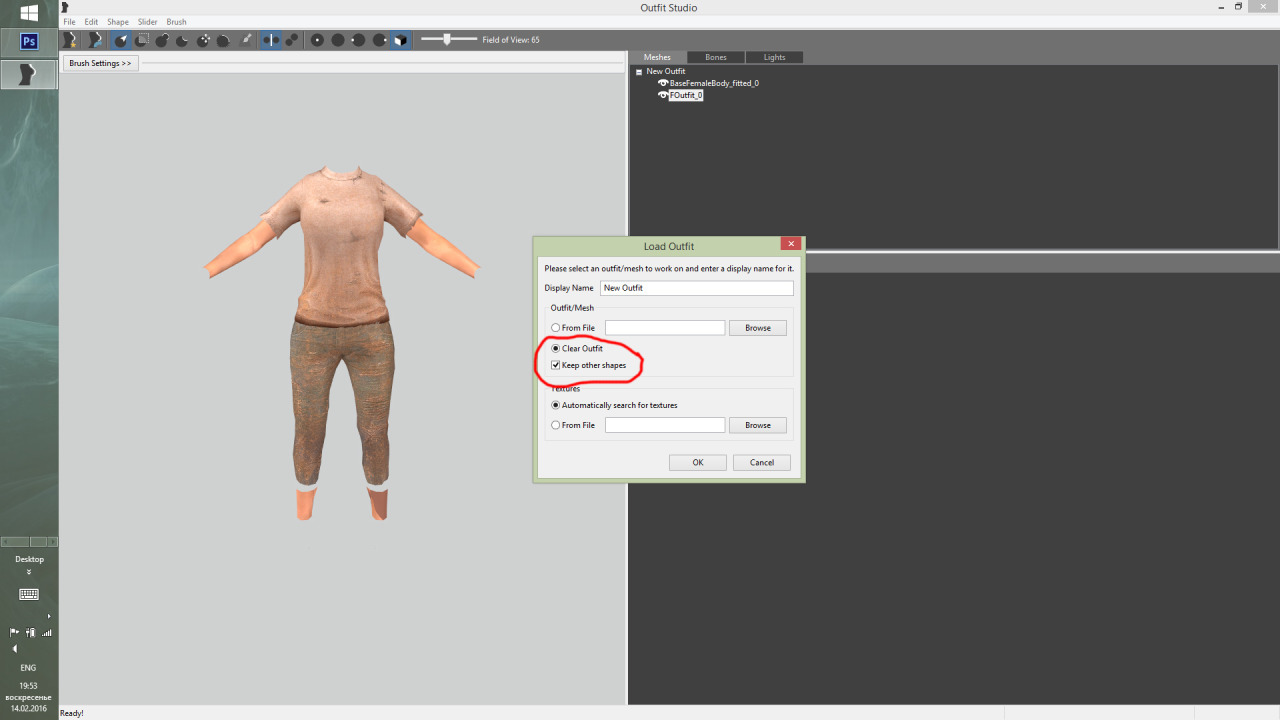Click Browse for the Textures file
Viewport: 1280px width, 720px height.
pos(758,425)
